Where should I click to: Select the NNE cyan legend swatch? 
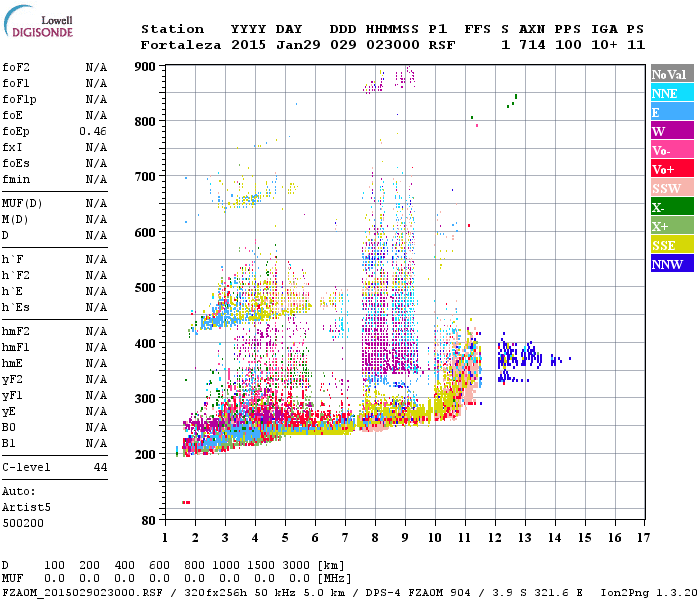pyautogui.click(x=672, y=93)
